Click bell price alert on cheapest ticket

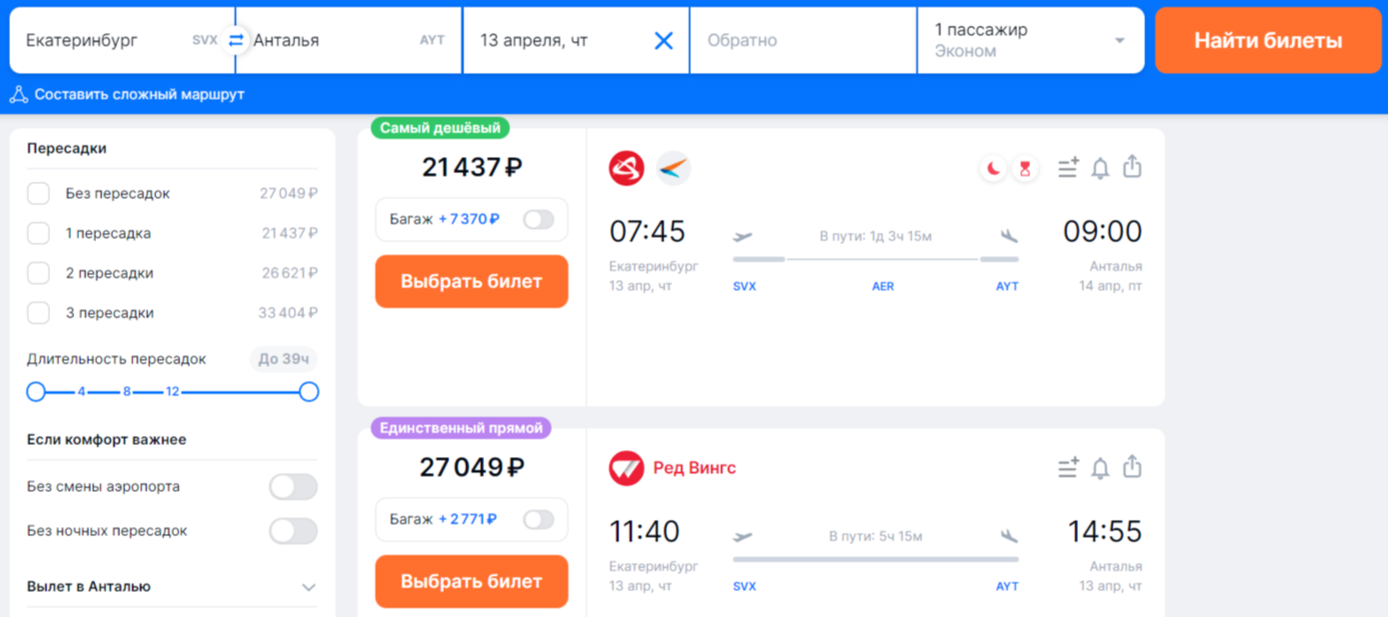coord(1100,168)
